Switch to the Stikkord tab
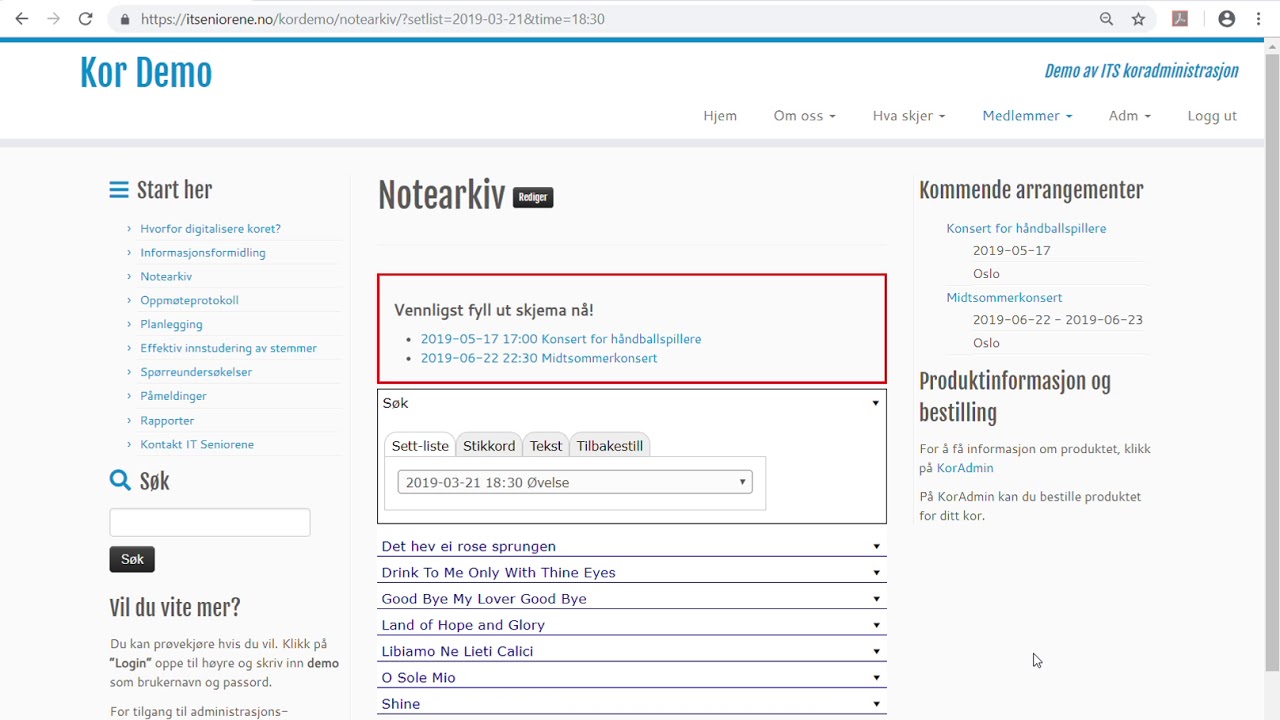The width and height of the screenshot is (1280, 720). 489,446
